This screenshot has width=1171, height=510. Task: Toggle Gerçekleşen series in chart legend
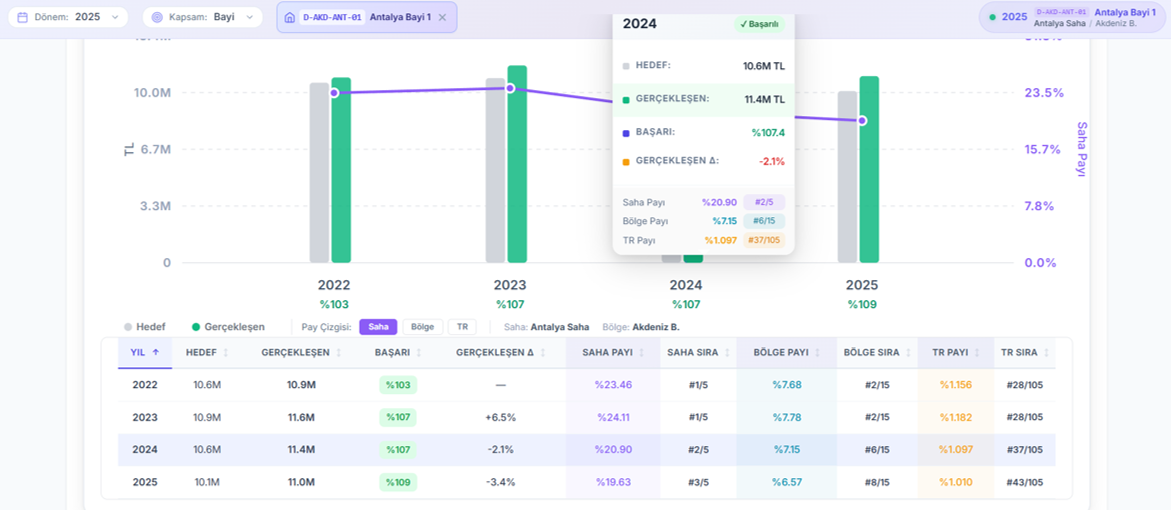pyautogui.click(x=228, y=327)
